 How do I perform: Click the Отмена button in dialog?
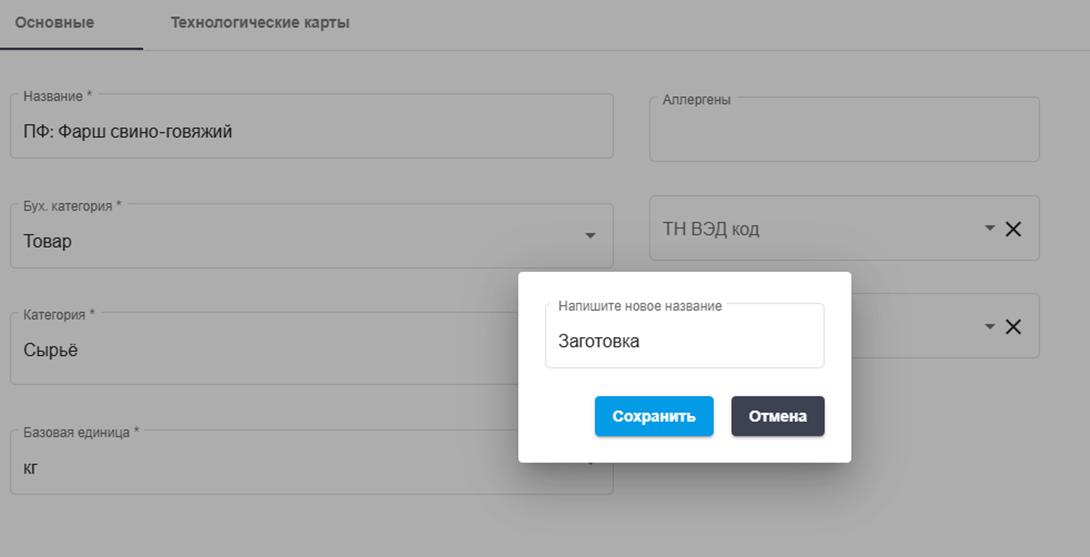point(777,416)
